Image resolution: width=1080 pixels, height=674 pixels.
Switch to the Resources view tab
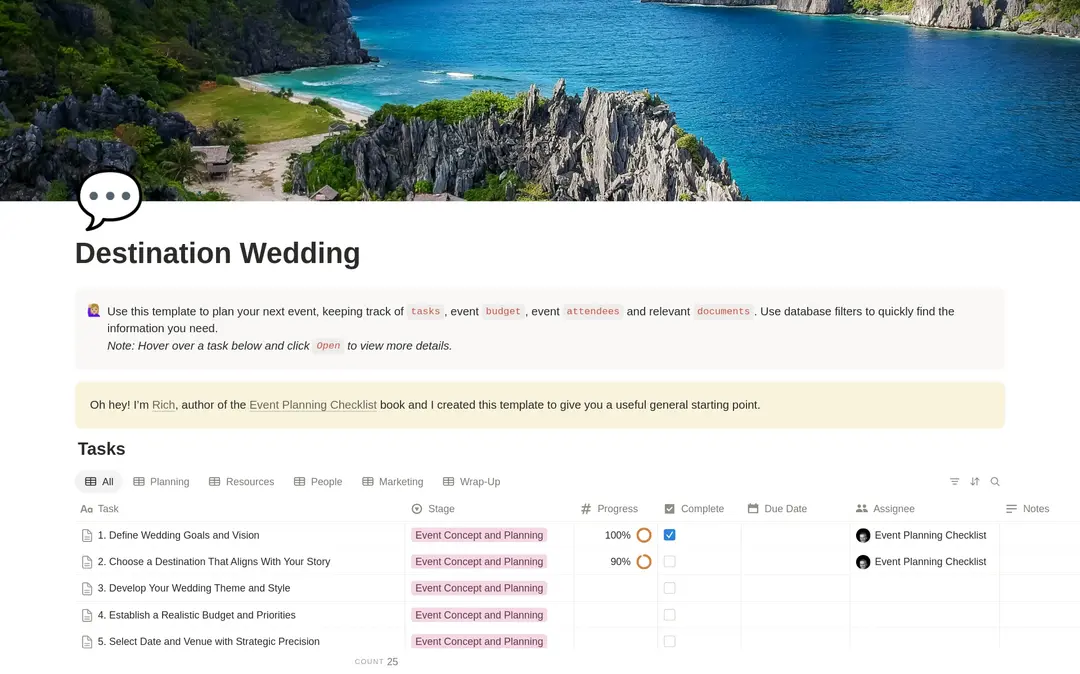click(241, 482)
